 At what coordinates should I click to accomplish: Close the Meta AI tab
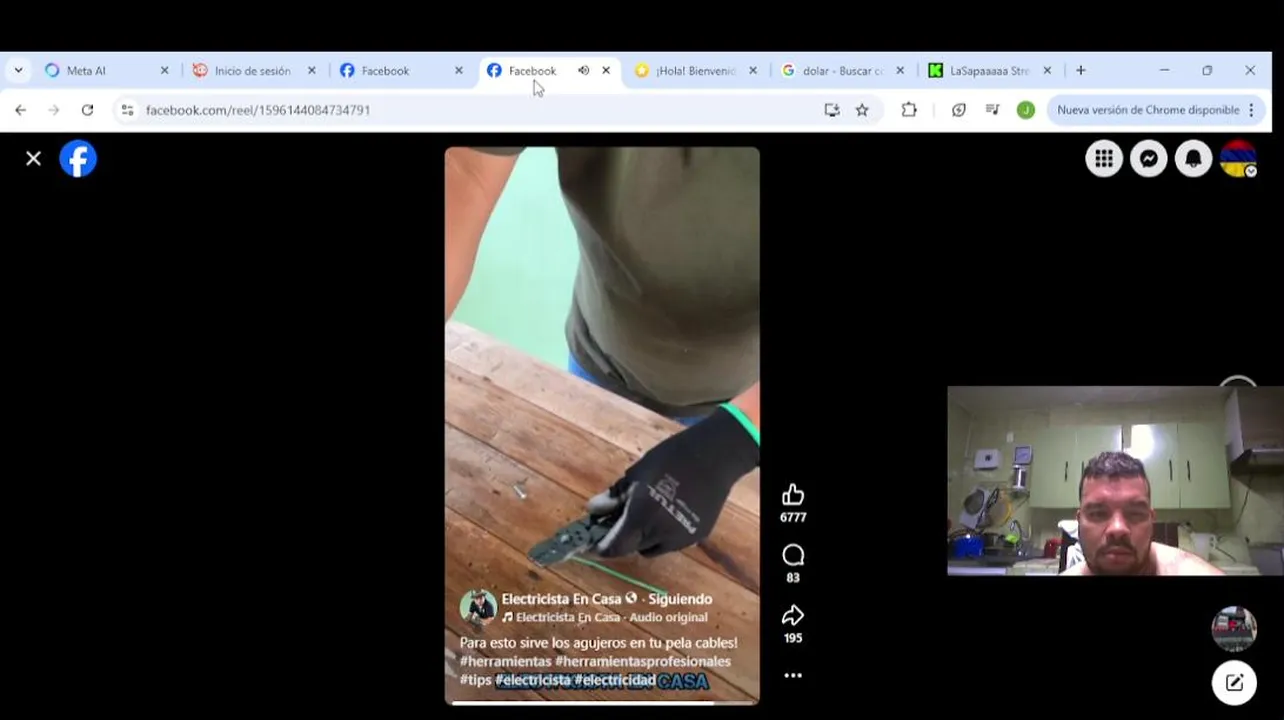click(165, 71)
